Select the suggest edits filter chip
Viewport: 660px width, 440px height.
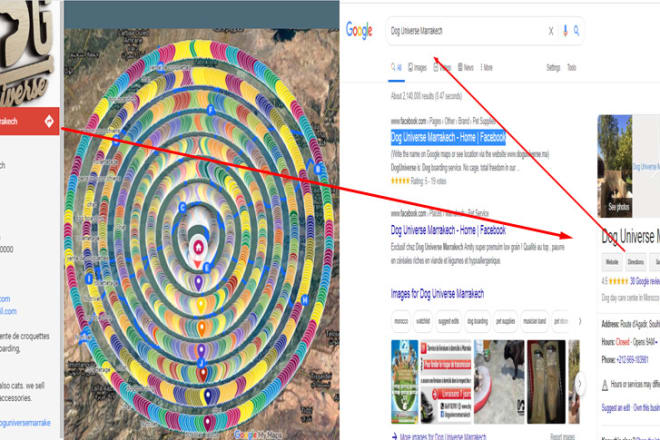(x=448, y=321)
